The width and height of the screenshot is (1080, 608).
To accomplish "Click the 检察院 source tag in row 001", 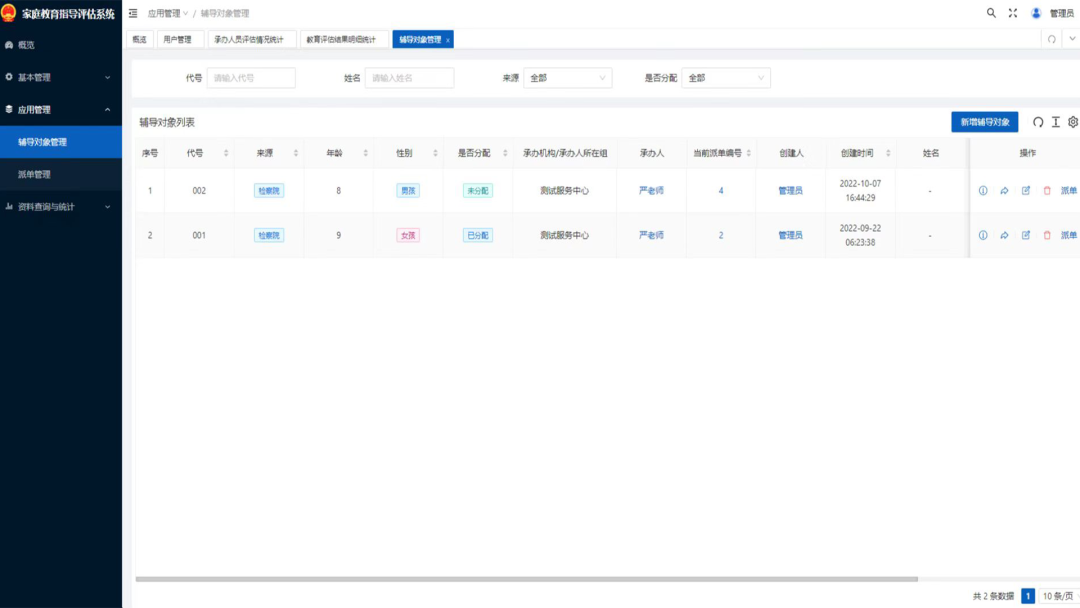I will (x=269, y=235).
